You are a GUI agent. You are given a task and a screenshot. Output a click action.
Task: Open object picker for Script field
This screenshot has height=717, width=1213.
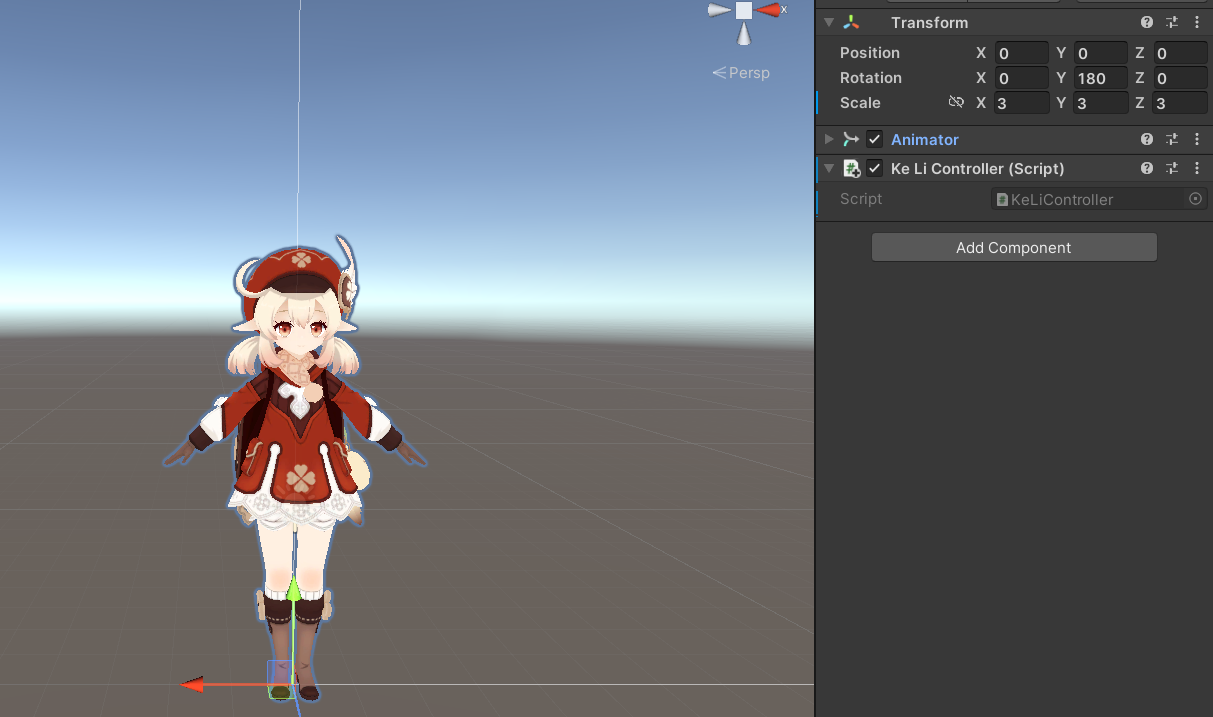tap(1195, 199)
